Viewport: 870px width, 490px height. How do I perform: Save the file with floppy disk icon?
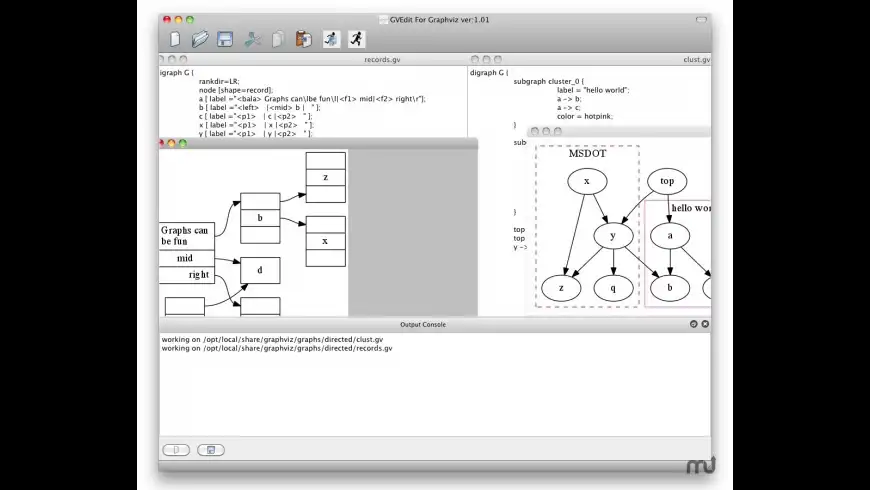tap(225, 40)
